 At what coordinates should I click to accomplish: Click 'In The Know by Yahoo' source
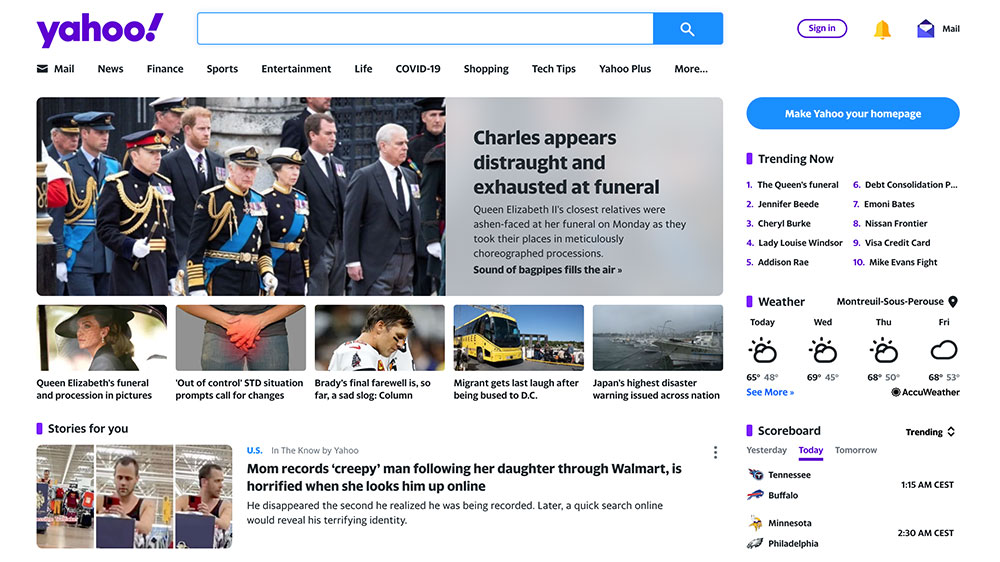click(314, 450)
